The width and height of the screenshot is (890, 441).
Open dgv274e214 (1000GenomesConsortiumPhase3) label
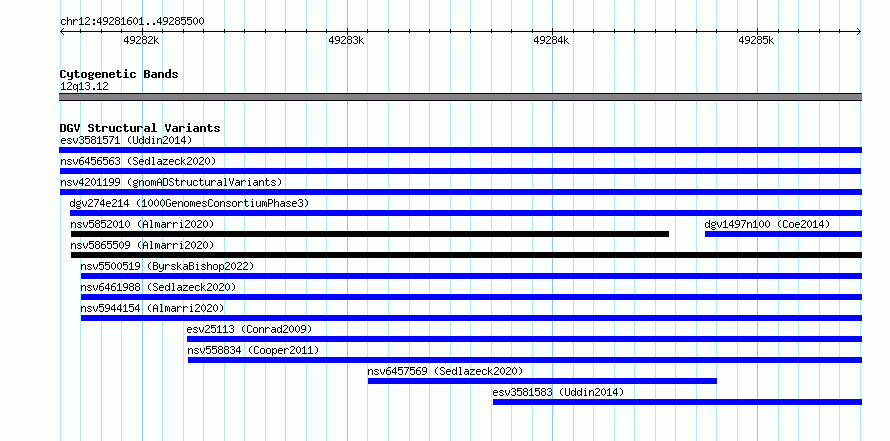click(x=190, y=203)
